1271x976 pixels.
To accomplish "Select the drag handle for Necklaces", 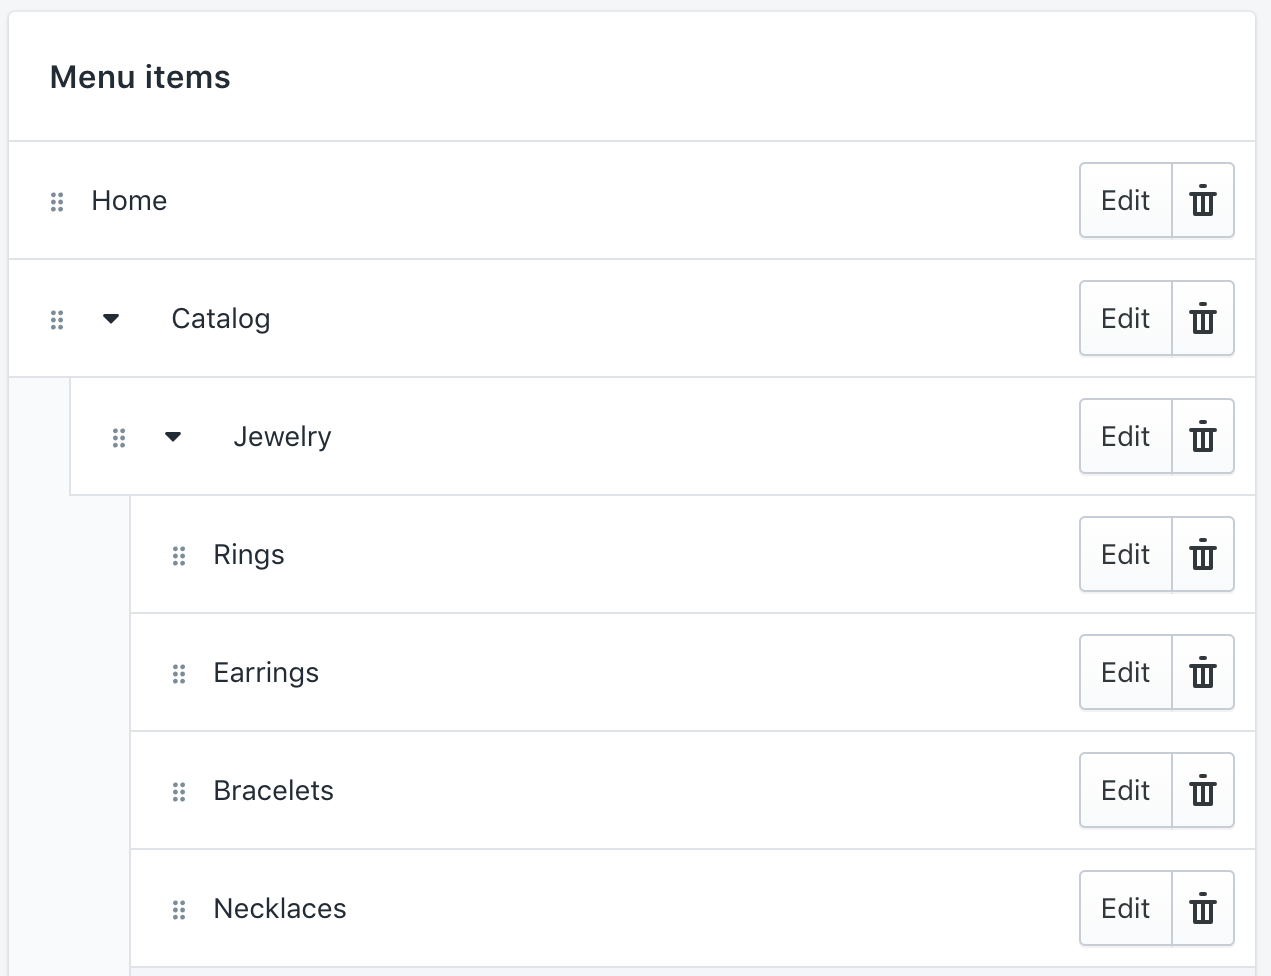I will coord(179,910).
